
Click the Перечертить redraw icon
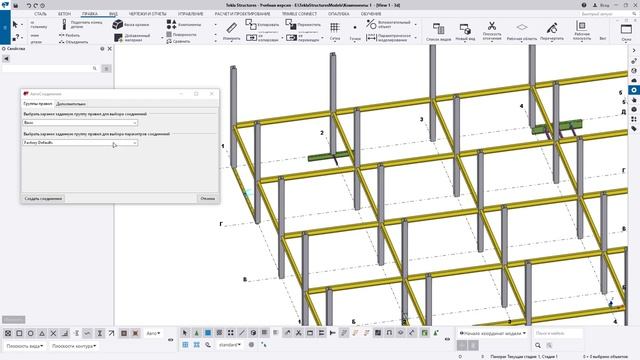click(x=552, y=28)
